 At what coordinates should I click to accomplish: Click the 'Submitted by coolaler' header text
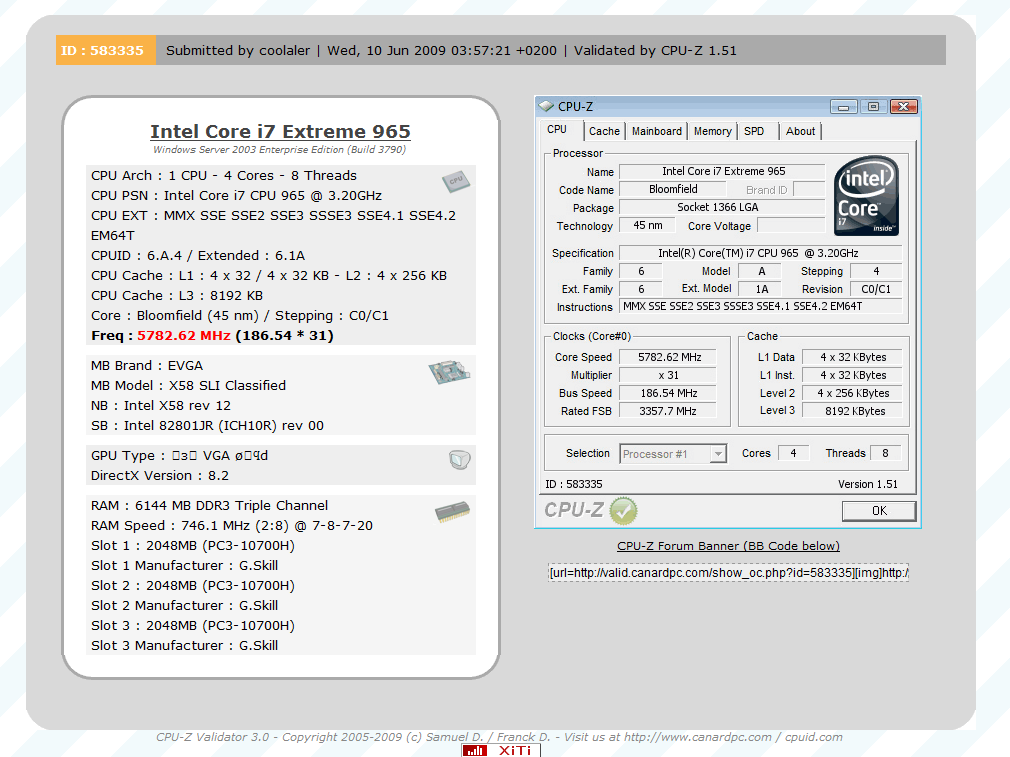coord(238,50)
